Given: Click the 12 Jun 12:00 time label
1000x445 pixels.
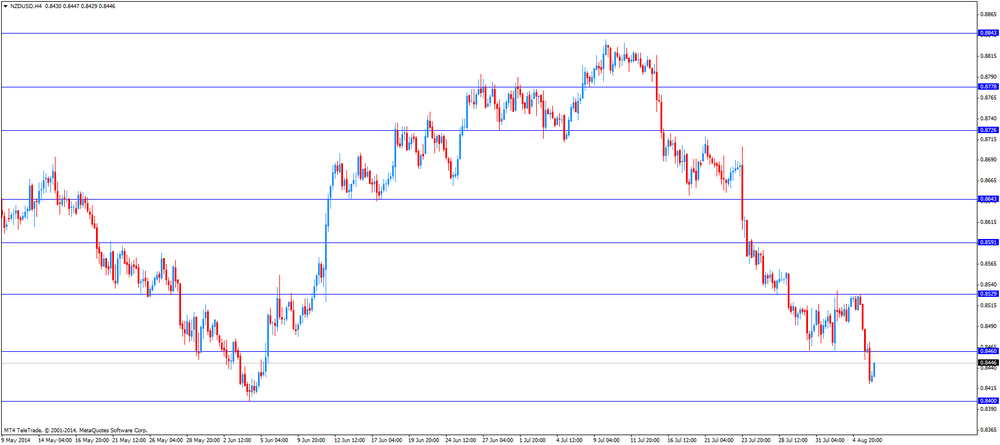Looking at the screenshot, I should click(349, 441).
